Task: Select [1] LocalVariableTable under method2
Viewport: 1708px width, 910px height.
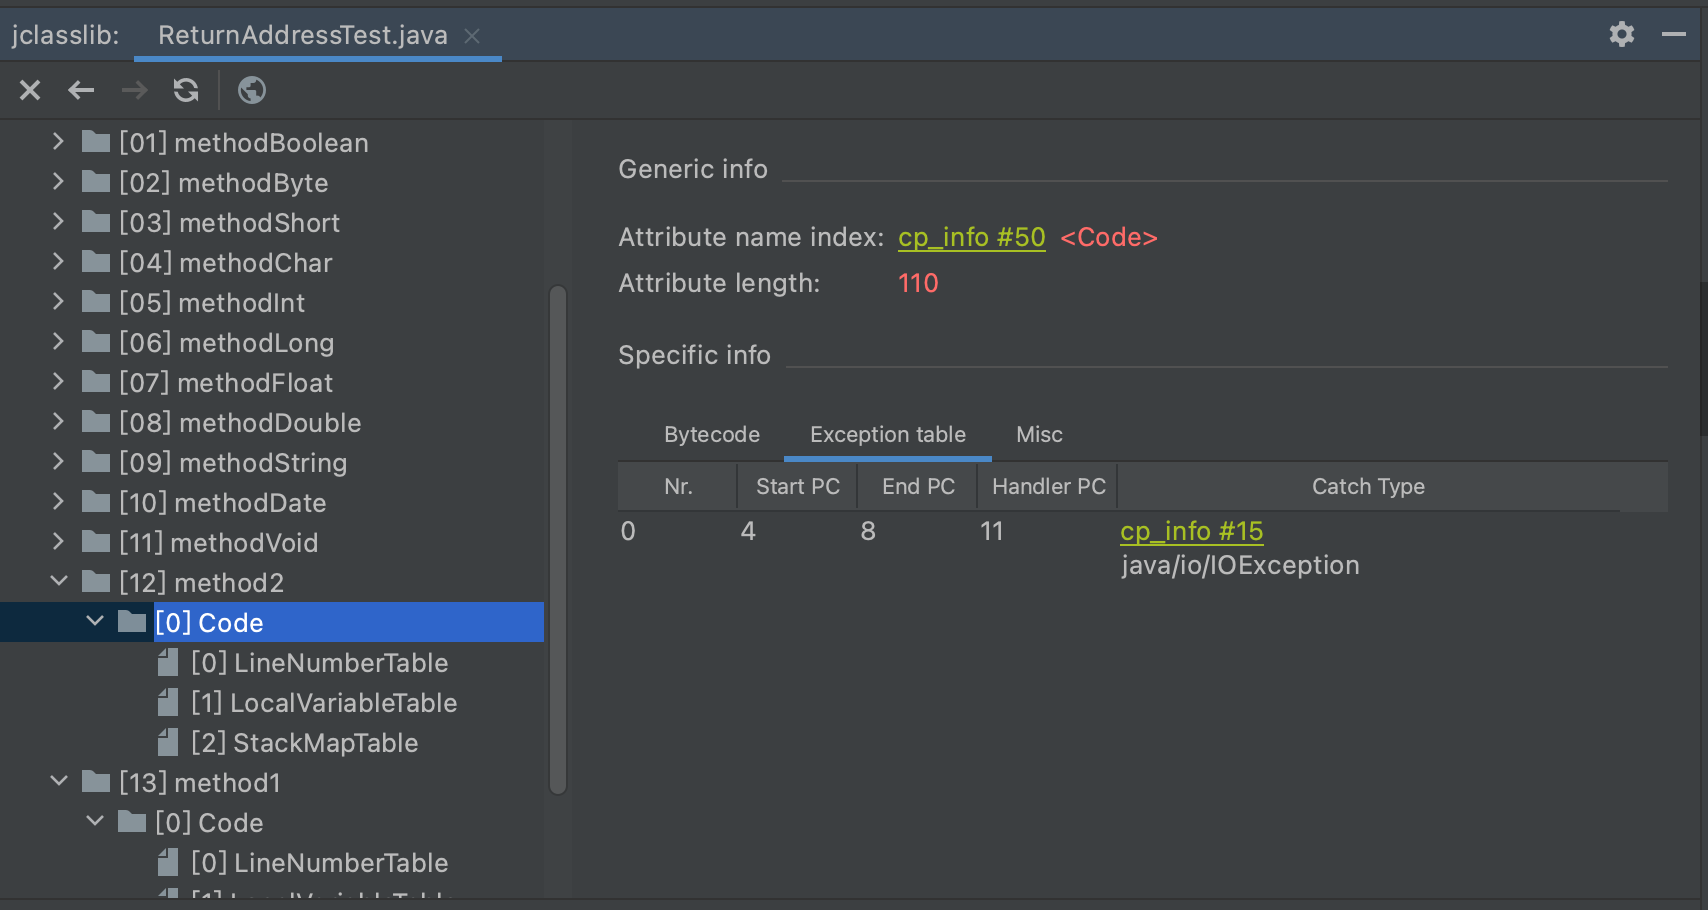Action: 323,703
